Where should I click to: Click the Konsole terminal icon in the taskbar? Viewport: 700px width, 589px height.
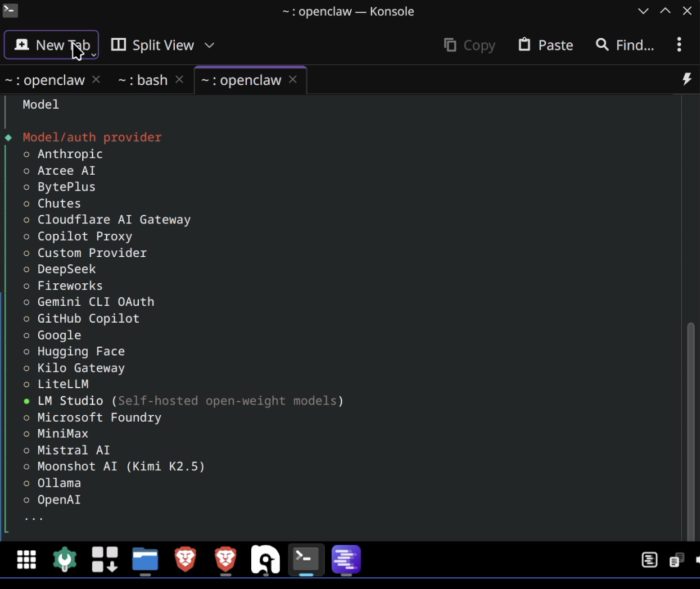pyautogui.click(x=305, y=560)
